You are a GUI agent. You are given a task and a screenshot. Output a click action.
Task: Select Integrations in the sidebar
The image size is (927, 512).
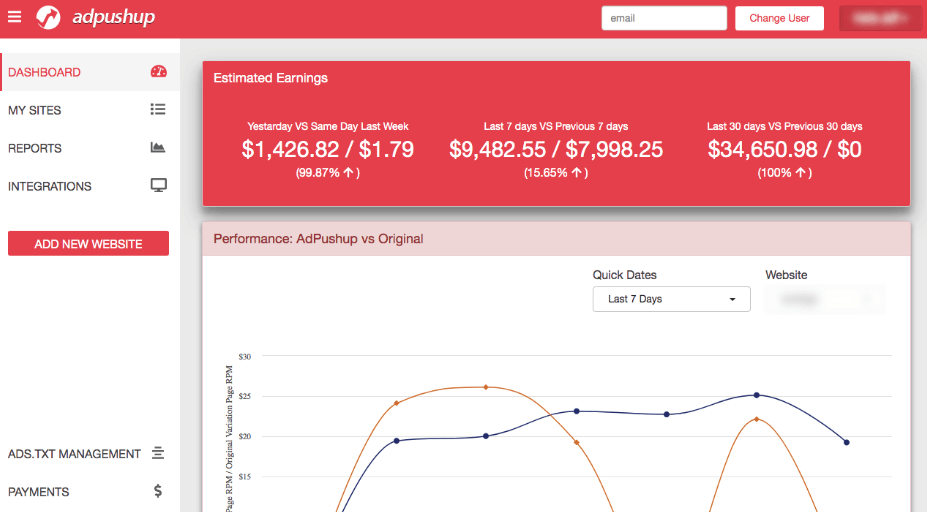pyautogui.click(x=50, y=186)
